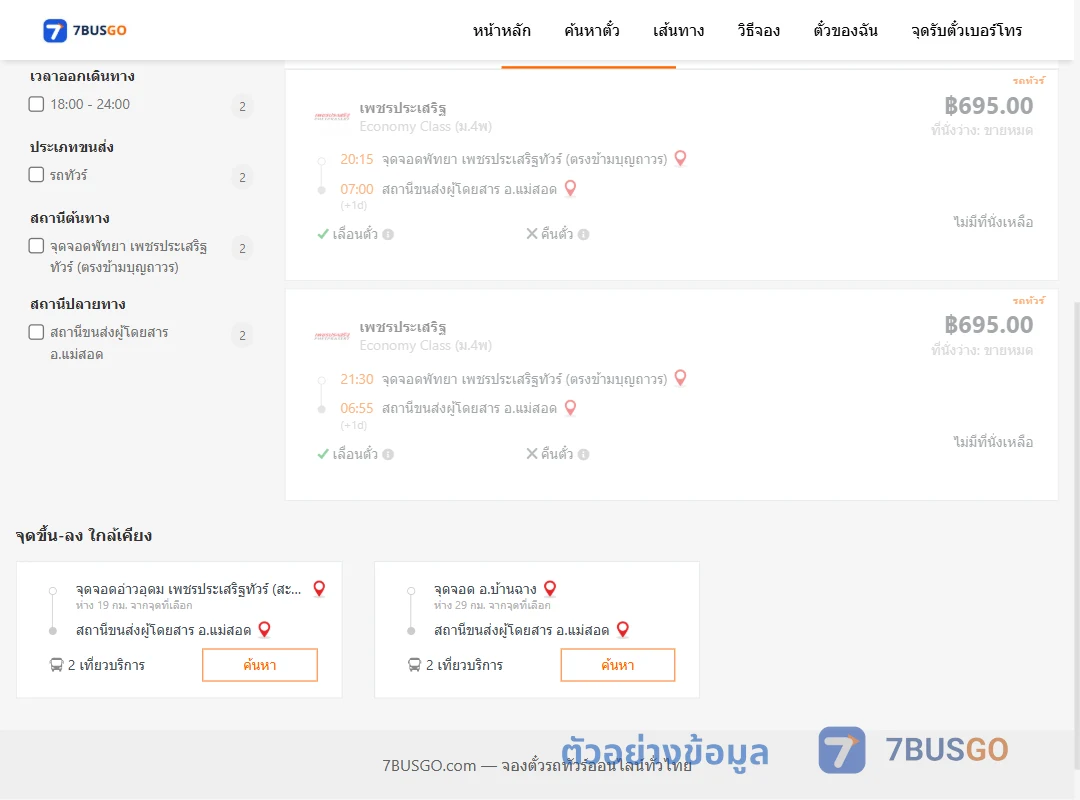This screenshot has height=800, width=1080.
Task: Check the สถานีขนส่งผู้โดยสาร อ.แม่สอด destination filter
Action: click(37, 332)
